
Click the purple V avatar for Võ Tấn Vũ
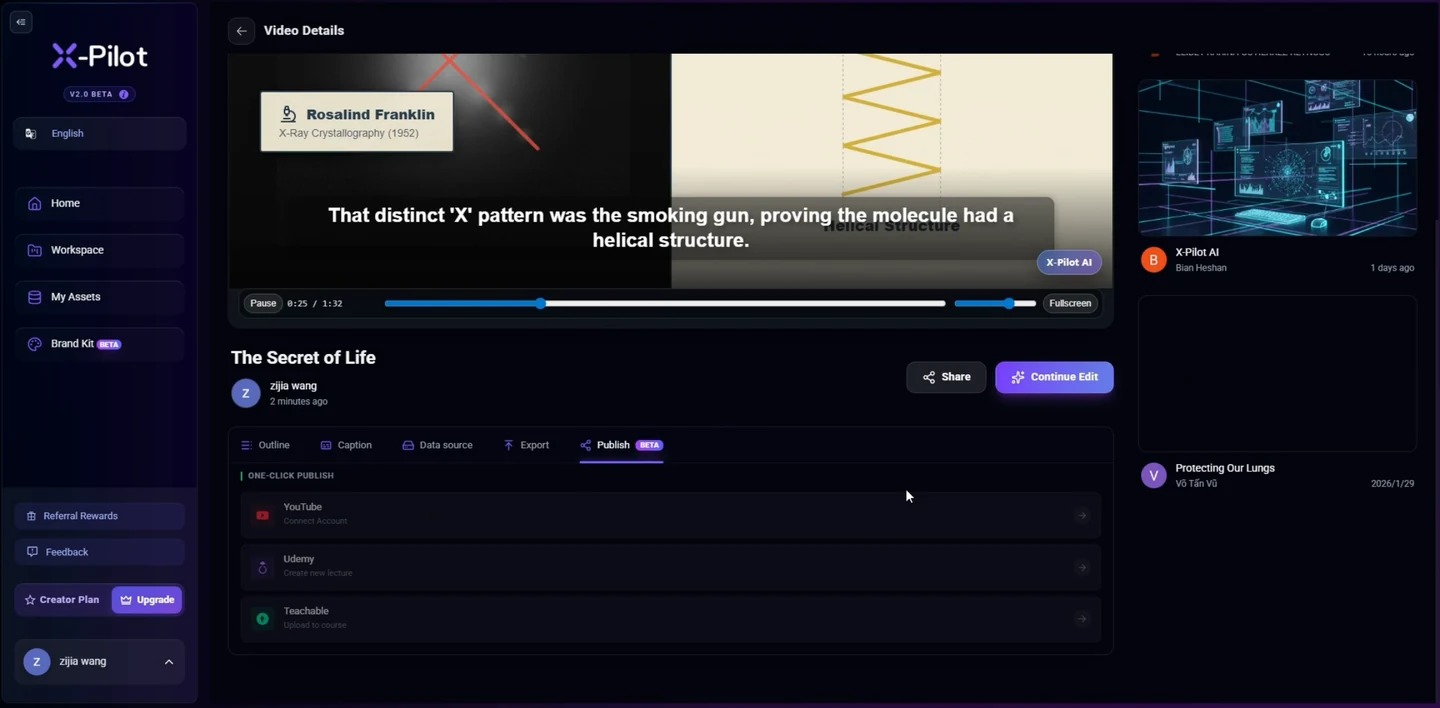click(x=1154, y=475)
